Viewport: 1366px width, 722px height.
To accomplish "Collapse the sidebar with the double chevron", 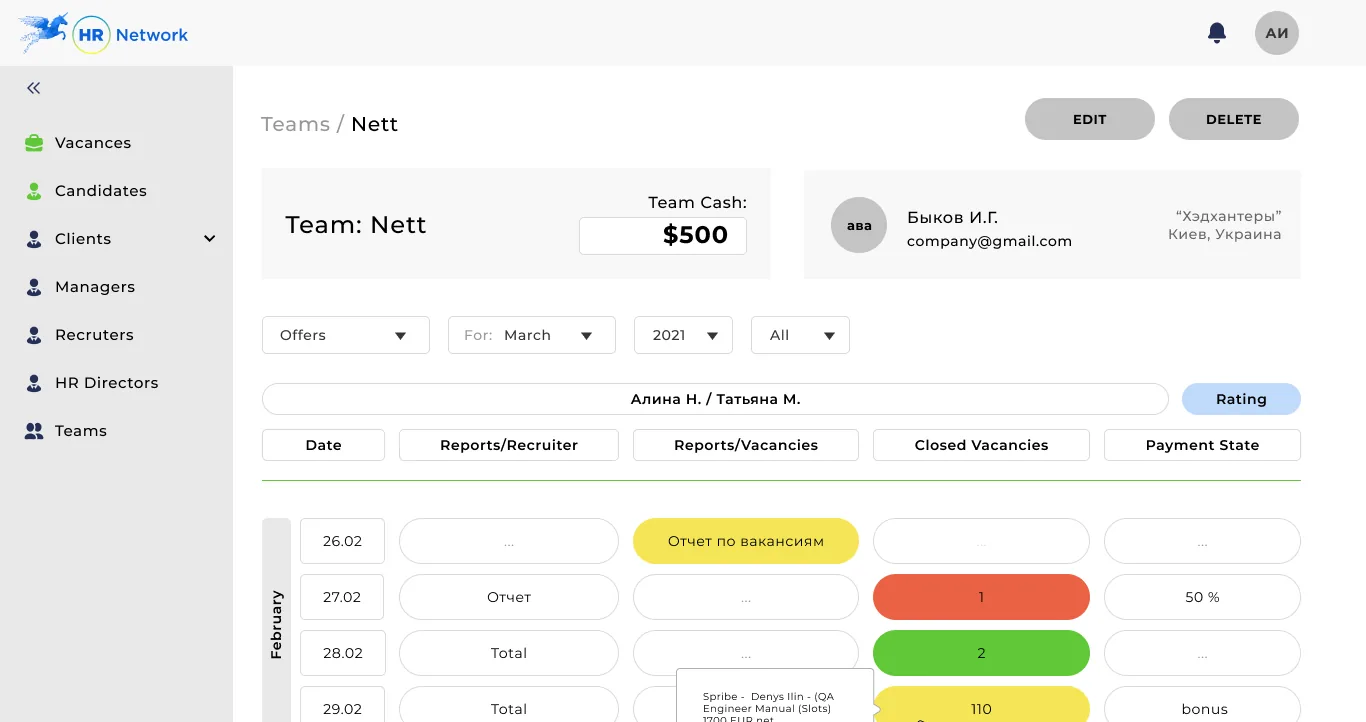I will (34, 88).
